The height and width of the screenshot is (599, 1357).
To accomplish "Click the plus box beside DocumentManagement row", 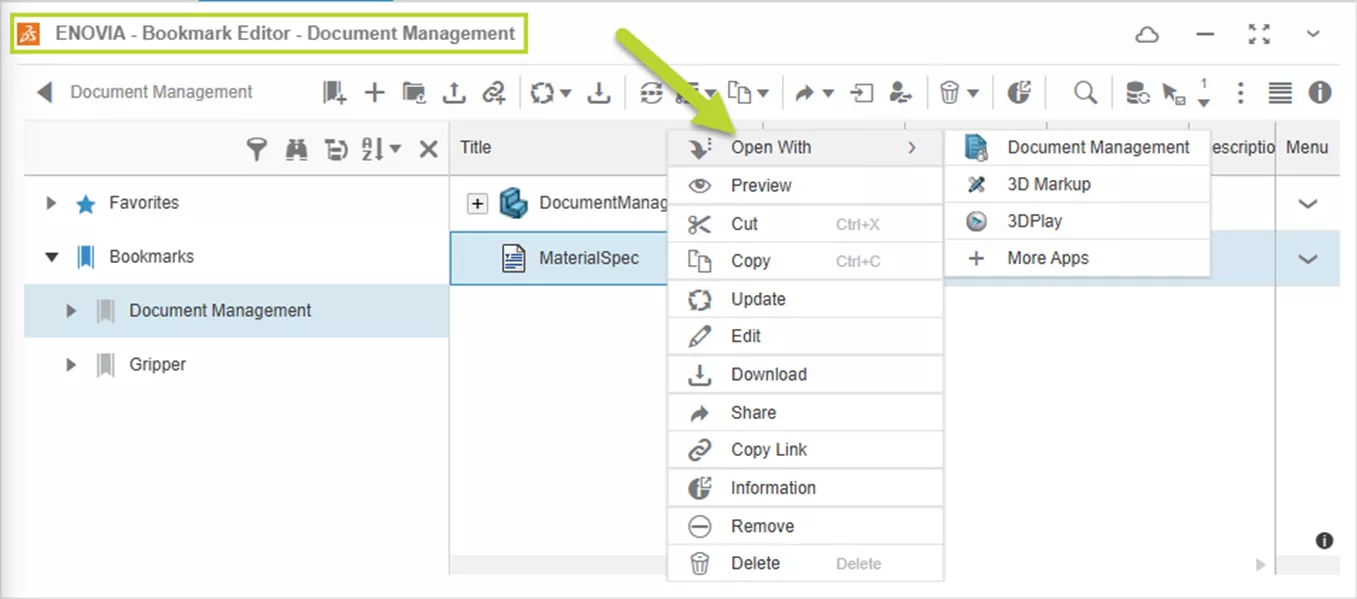I will pyautogui.click(x=477, y=203).
